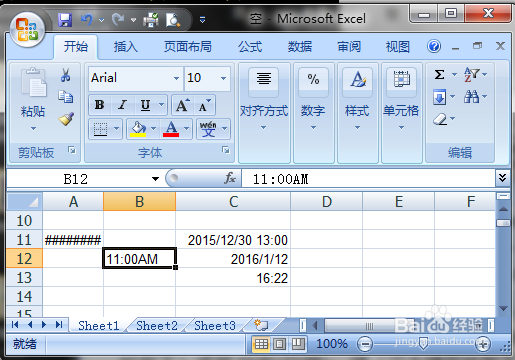Viewport: 515px width, 360px height.
Task: Expand the formula bar
Action: tap(502, 178)
